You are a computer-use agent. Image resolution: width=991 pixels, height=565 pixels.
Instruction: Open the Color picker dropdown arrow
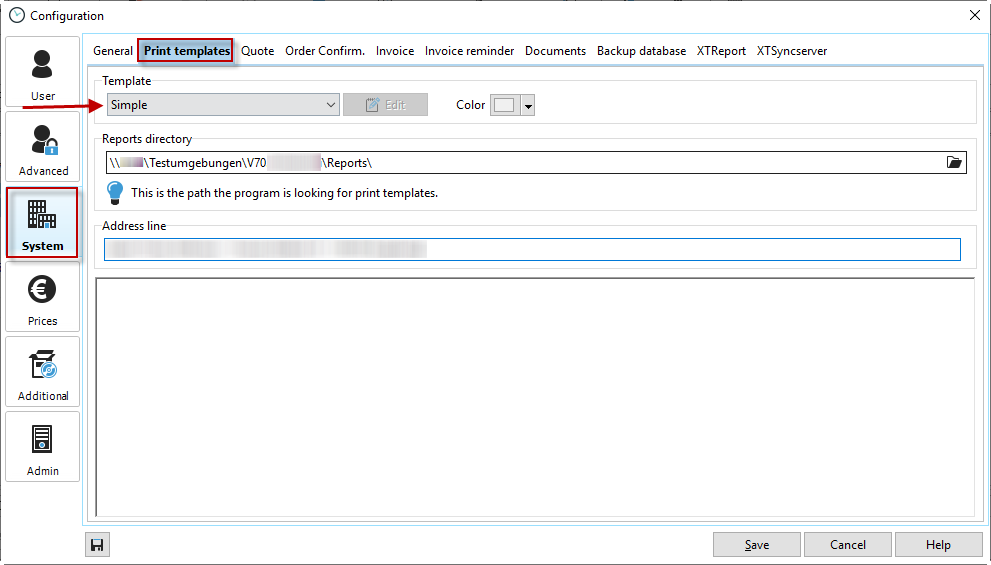point(528,106)
